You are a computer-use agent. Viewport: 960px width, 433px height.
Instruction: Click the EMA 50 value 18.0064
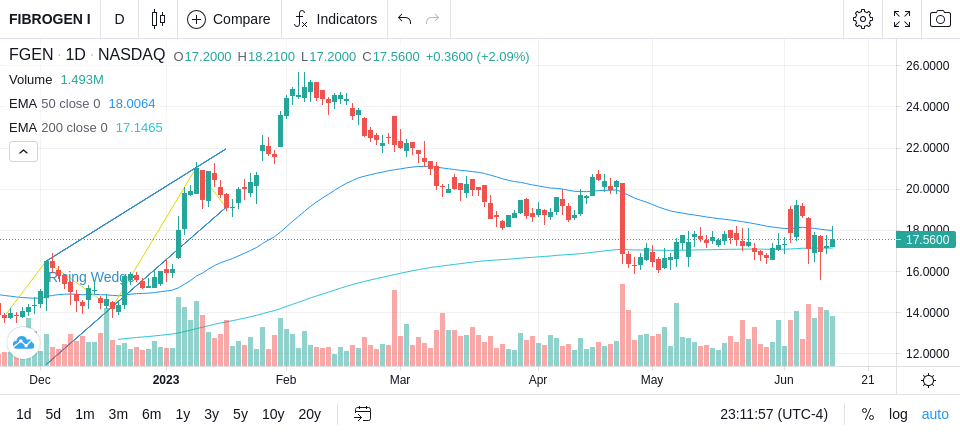[132, 104]
